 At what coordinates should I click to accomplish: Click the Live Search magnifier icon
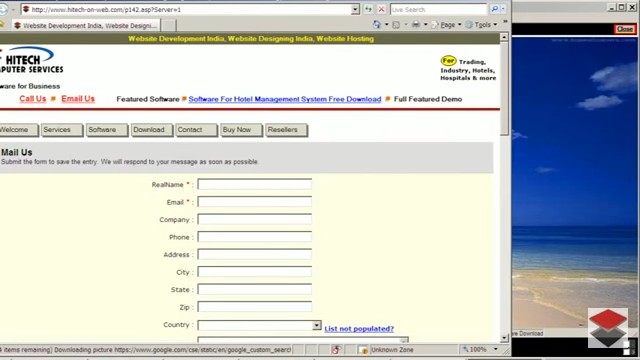(x=494, y=9)
